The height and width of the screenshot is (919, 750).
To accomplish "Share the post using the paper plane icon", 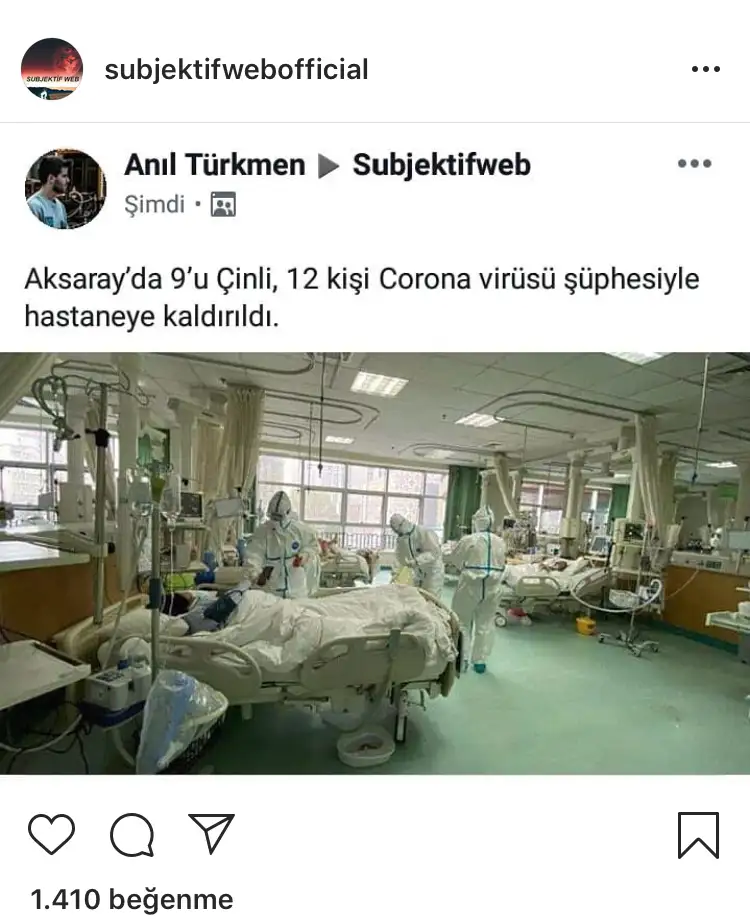I will tap(211, 833).
